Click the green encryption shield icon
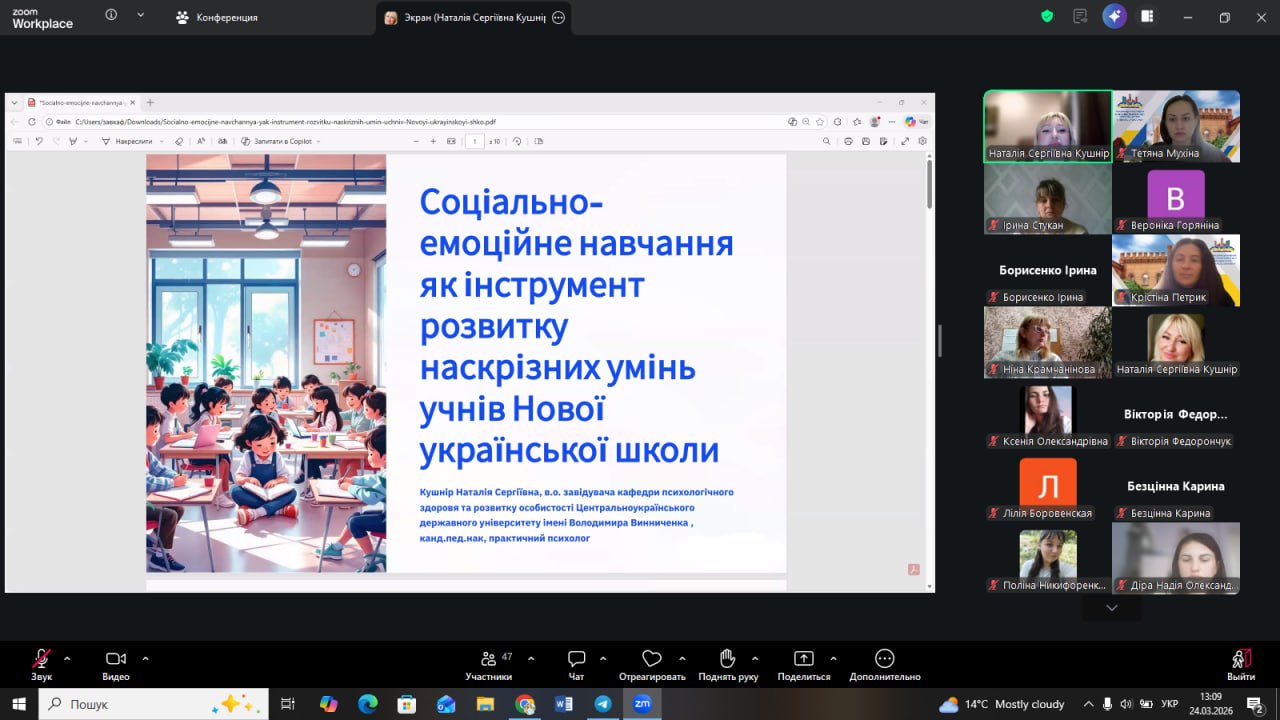 click(x=1047, y=16)
